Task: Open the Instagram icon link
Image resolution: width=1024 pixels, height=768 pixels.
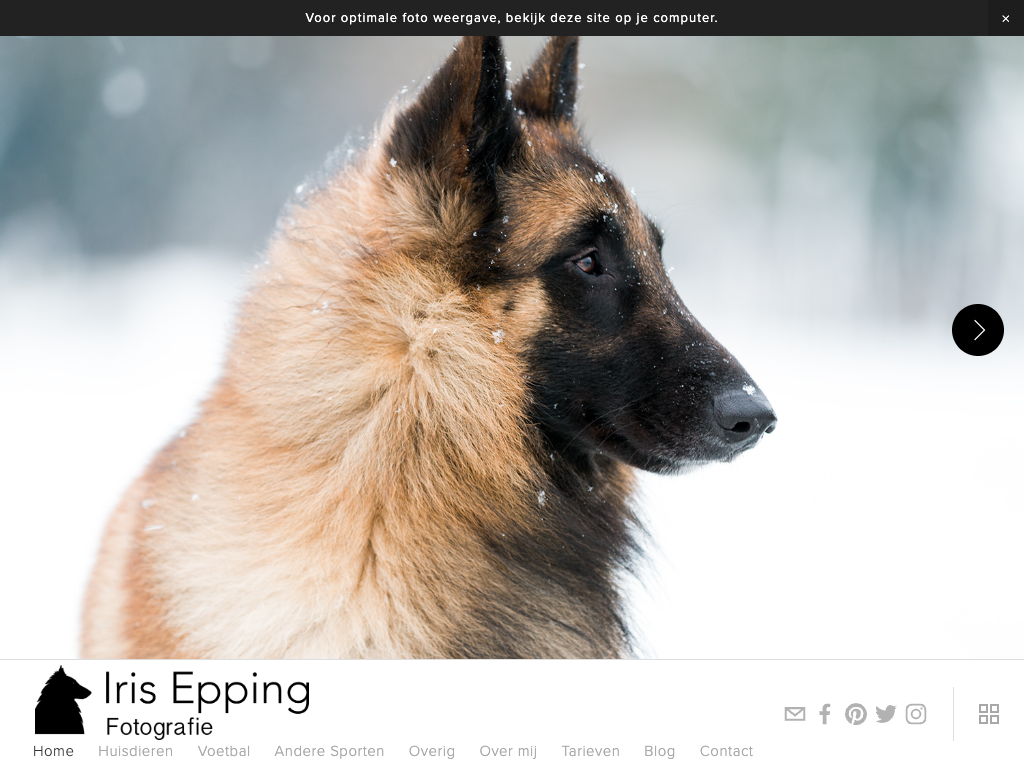Action: 916,714
